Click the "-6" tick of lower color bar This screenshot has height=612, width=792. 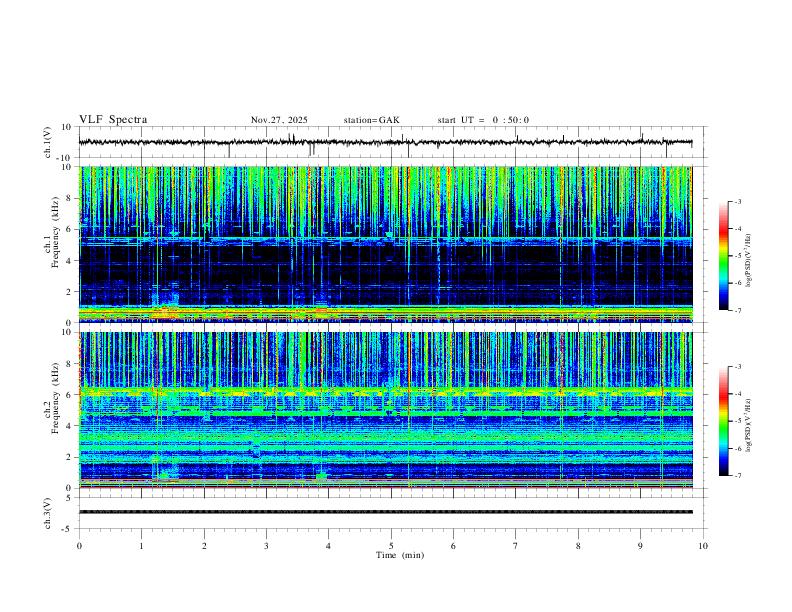click(x=738, y=448)
